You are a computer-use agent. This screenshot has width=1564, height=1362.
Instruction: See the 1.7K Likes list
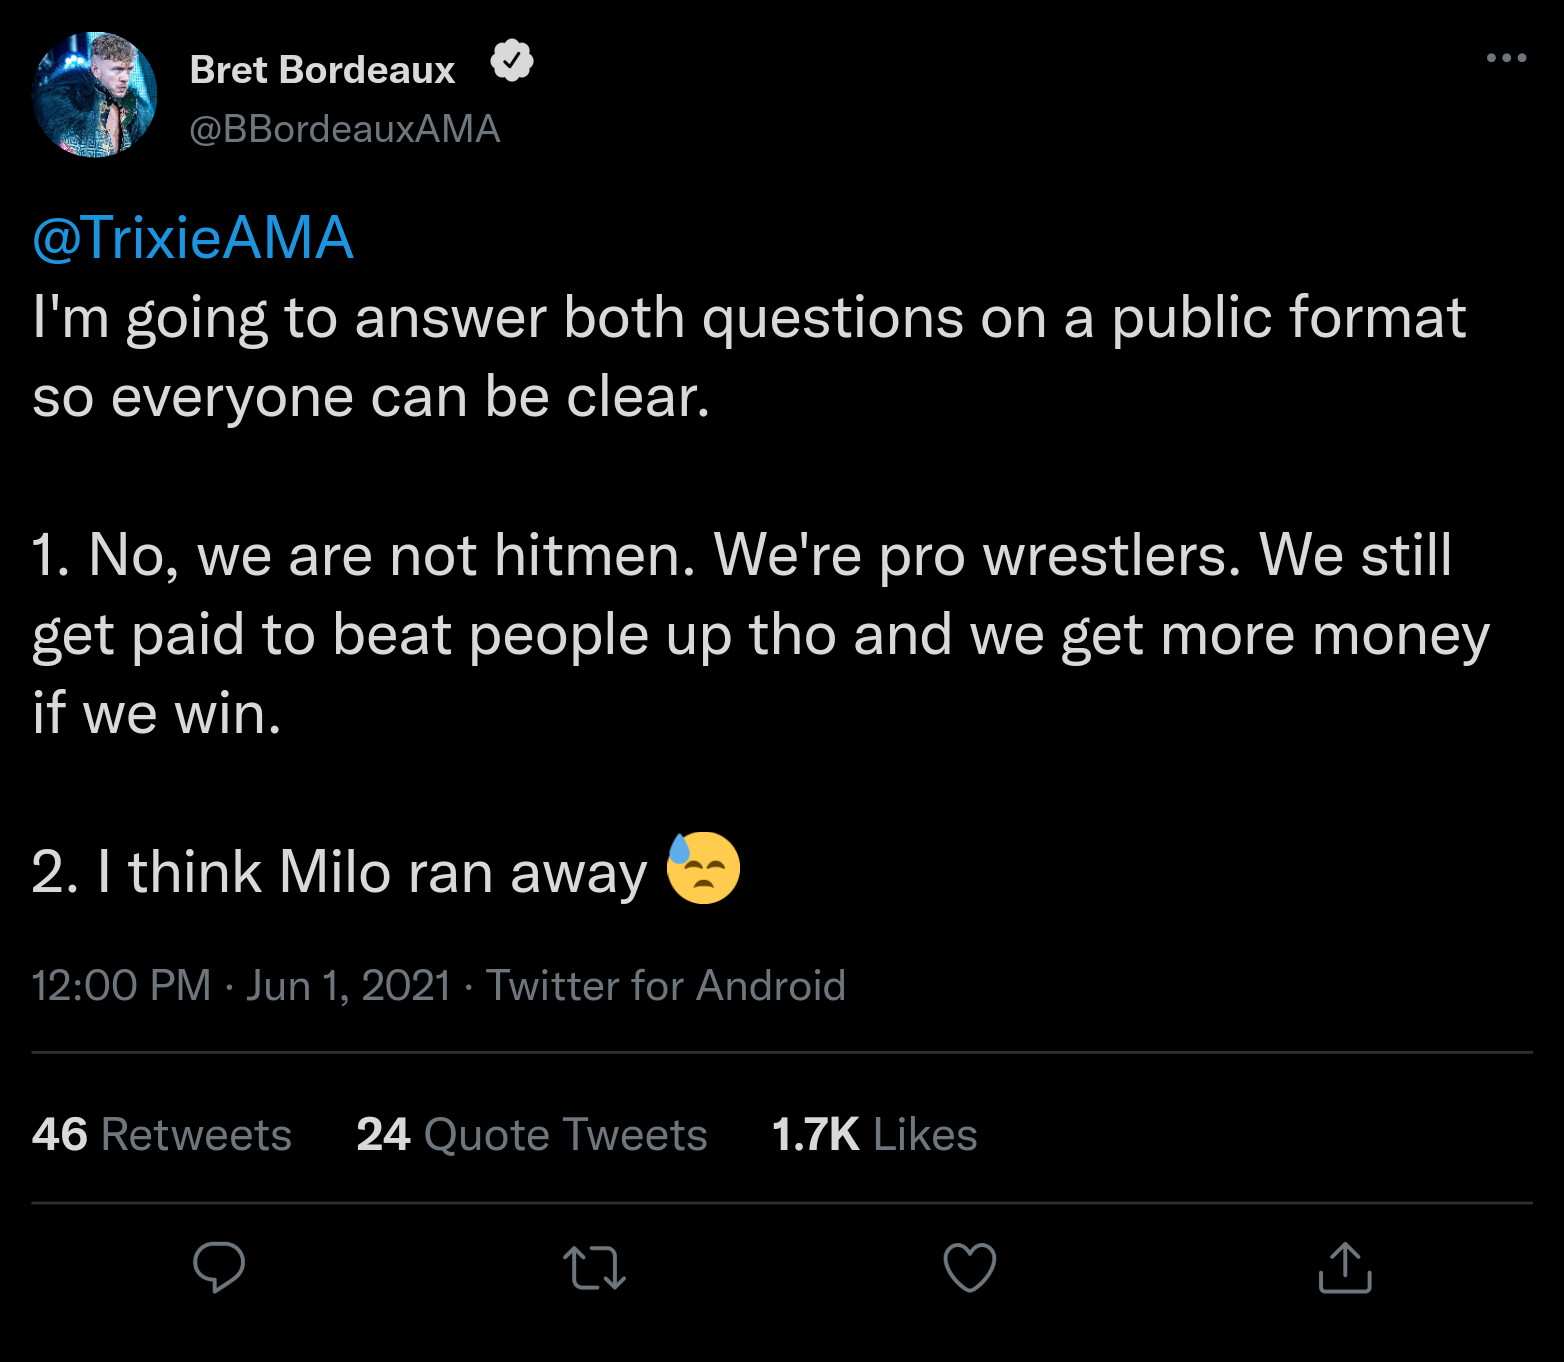[875, 1135]
